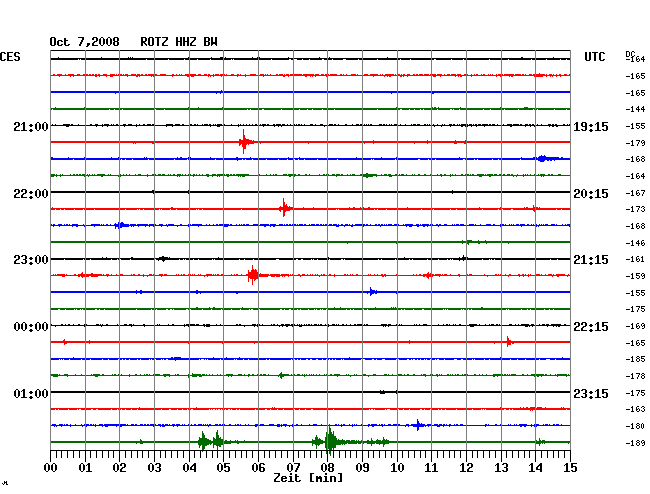Viewport: 650px width, 494px height.
Task: Click the DC offset value -179
Action: (635, 143)
